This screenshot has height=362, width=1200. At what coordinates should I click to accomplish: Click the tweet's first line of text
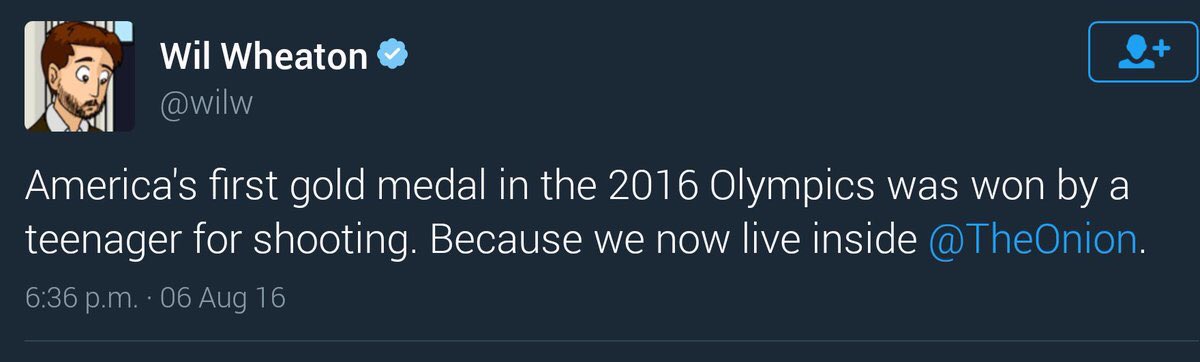click(x=577, y=189)
